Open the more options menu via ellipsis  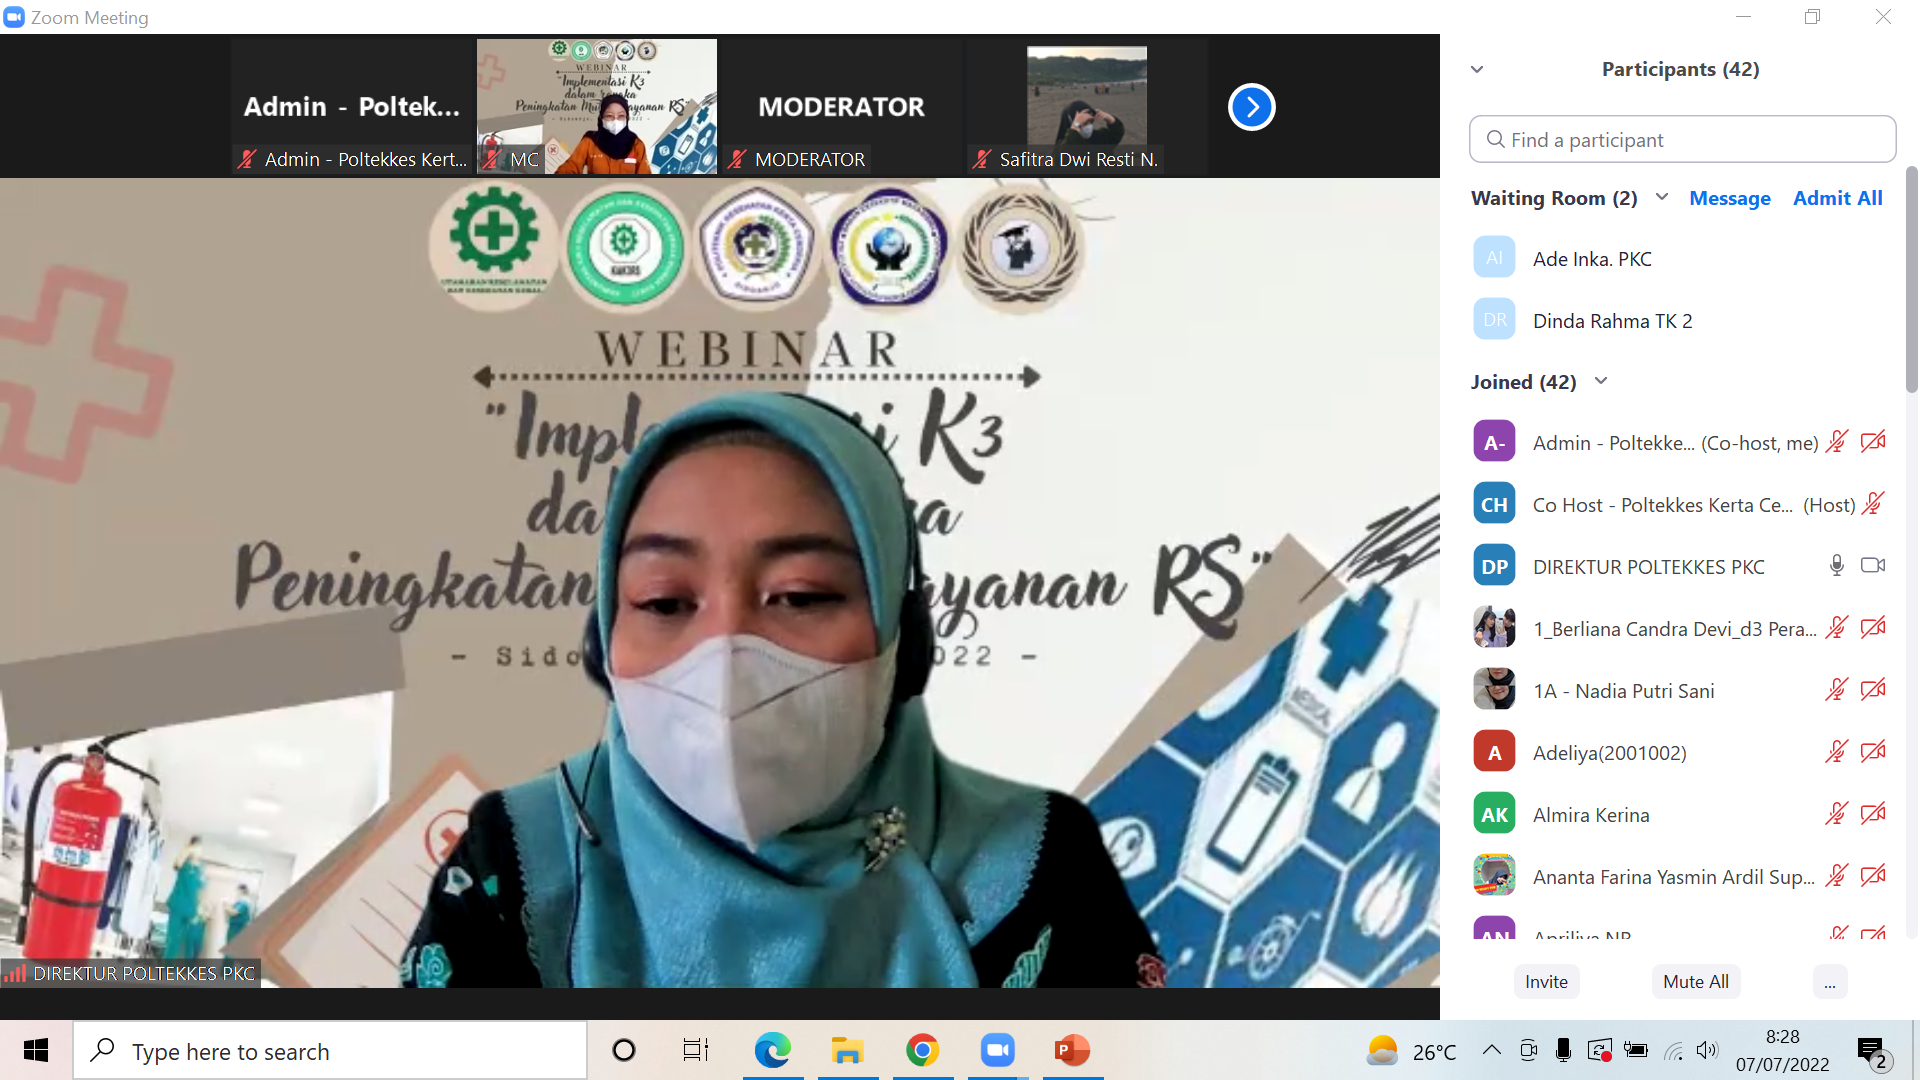[x=1831, y=981]
